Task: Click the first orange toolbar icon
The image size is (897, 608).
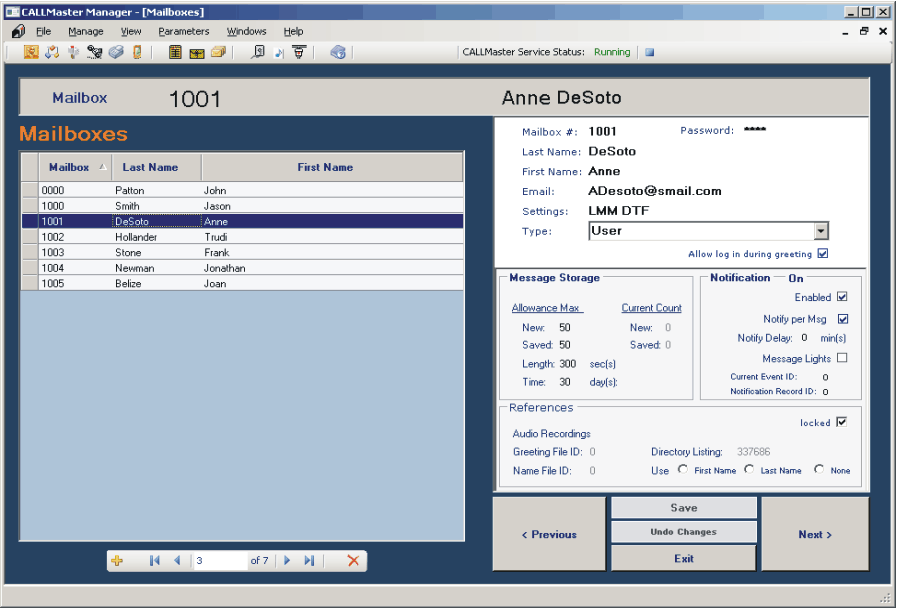Action: (x=31, y=52)
